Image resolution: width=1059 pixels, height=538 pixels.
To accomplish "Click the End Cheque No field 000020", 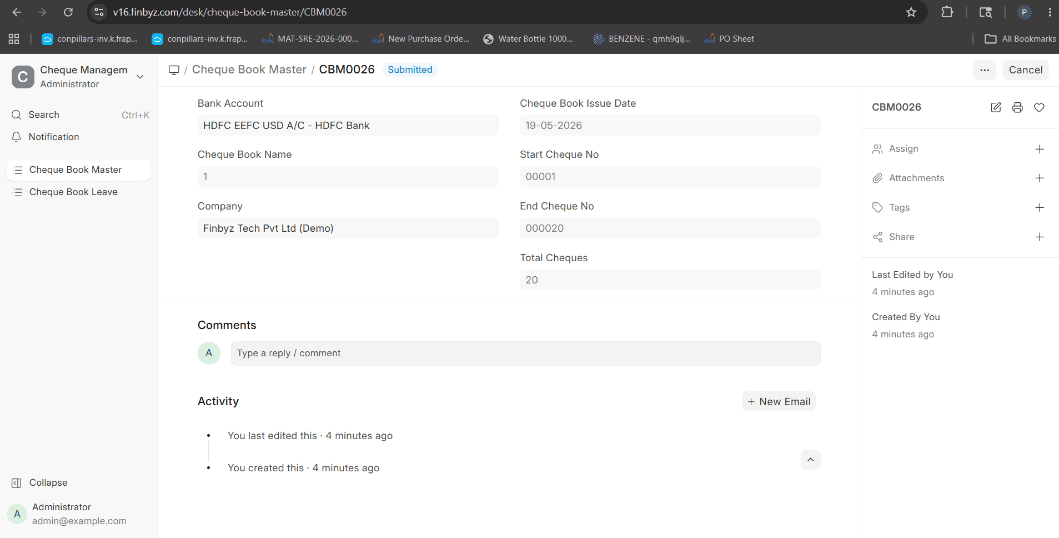I will tap(670, 229).
